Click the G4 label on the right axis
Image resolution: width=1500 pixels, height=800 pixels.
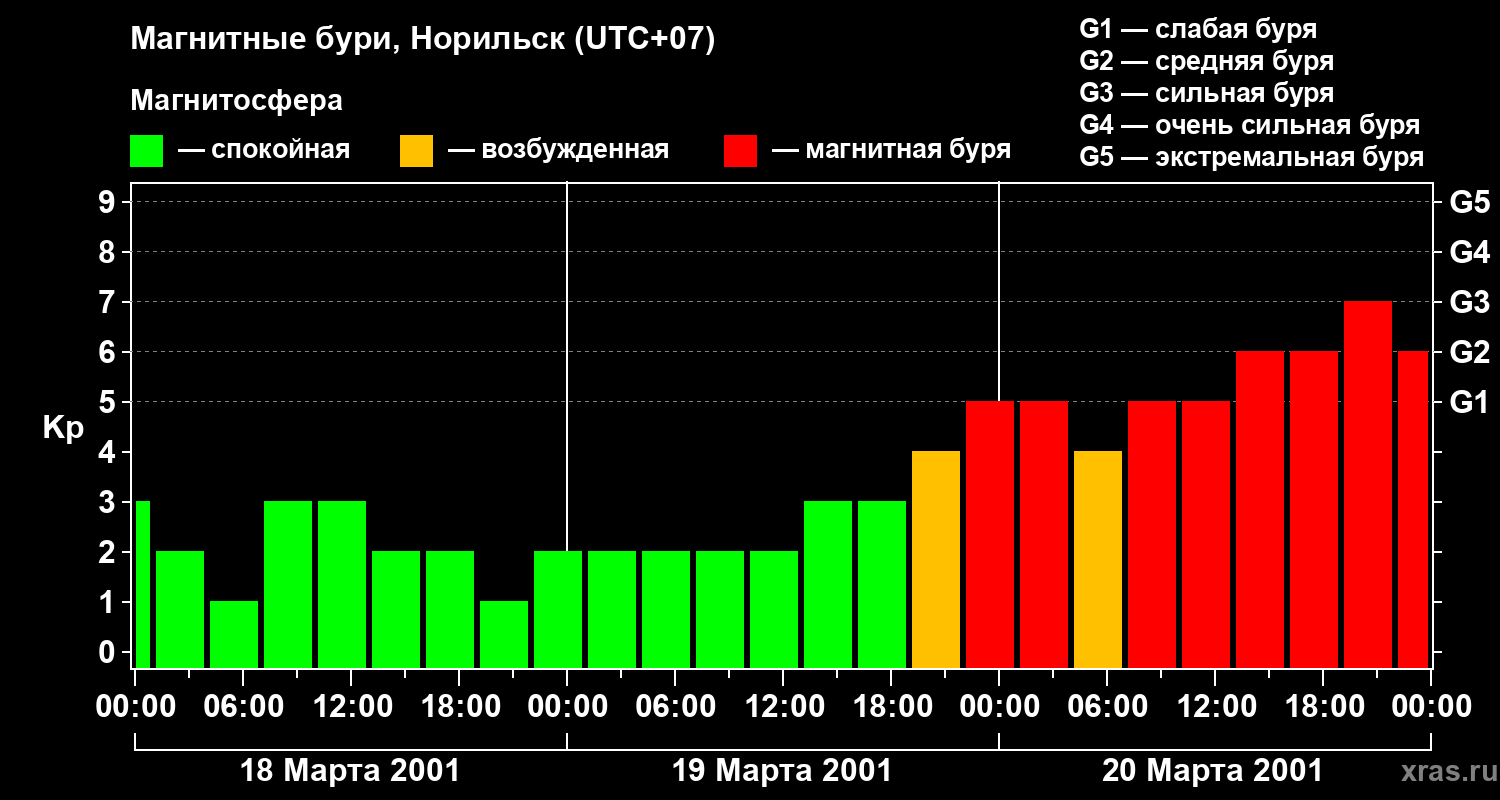(1469, 252)
